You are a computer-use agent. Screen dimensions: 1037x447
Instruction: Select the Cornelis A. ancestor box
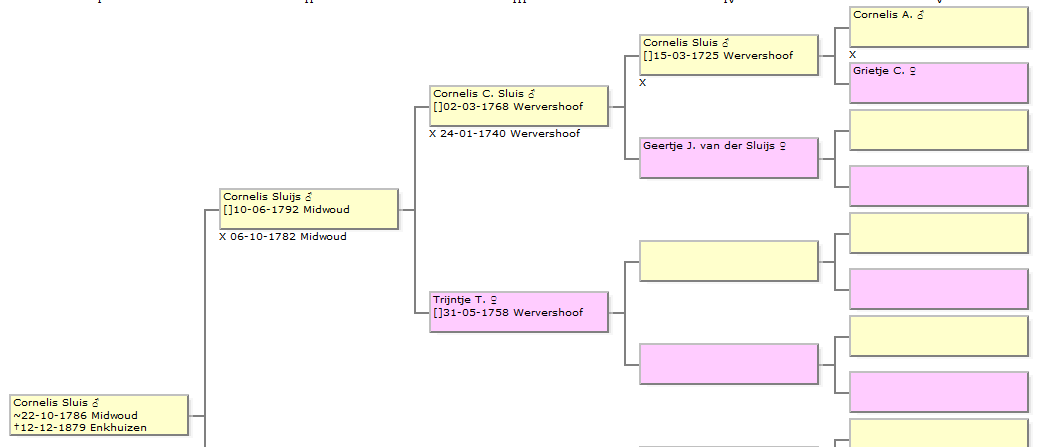[938, 27]
